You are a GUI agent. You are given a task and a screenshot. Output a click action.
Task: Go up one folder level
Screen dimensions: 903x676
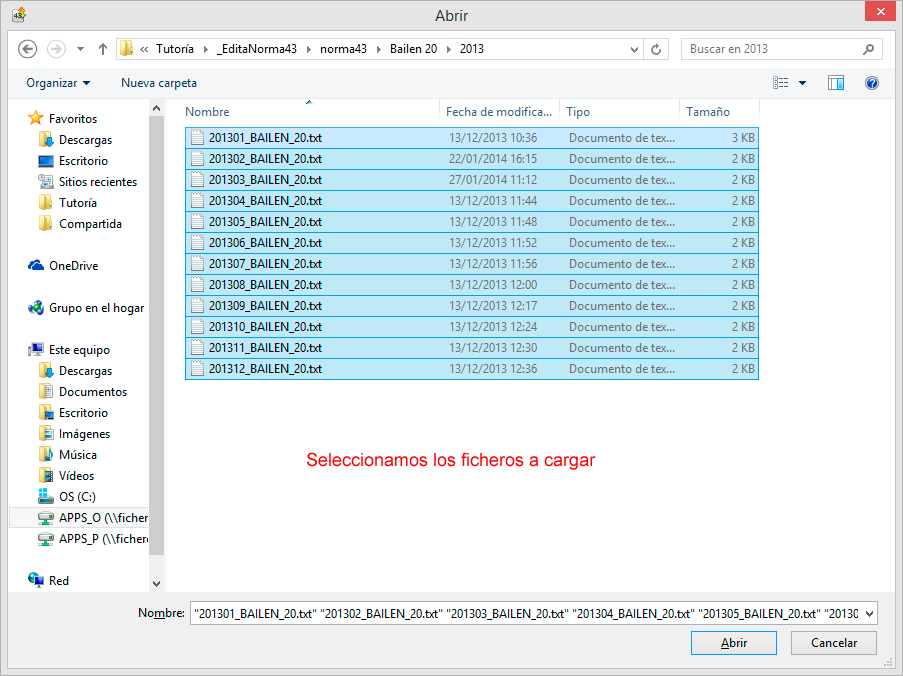[103, 49]
